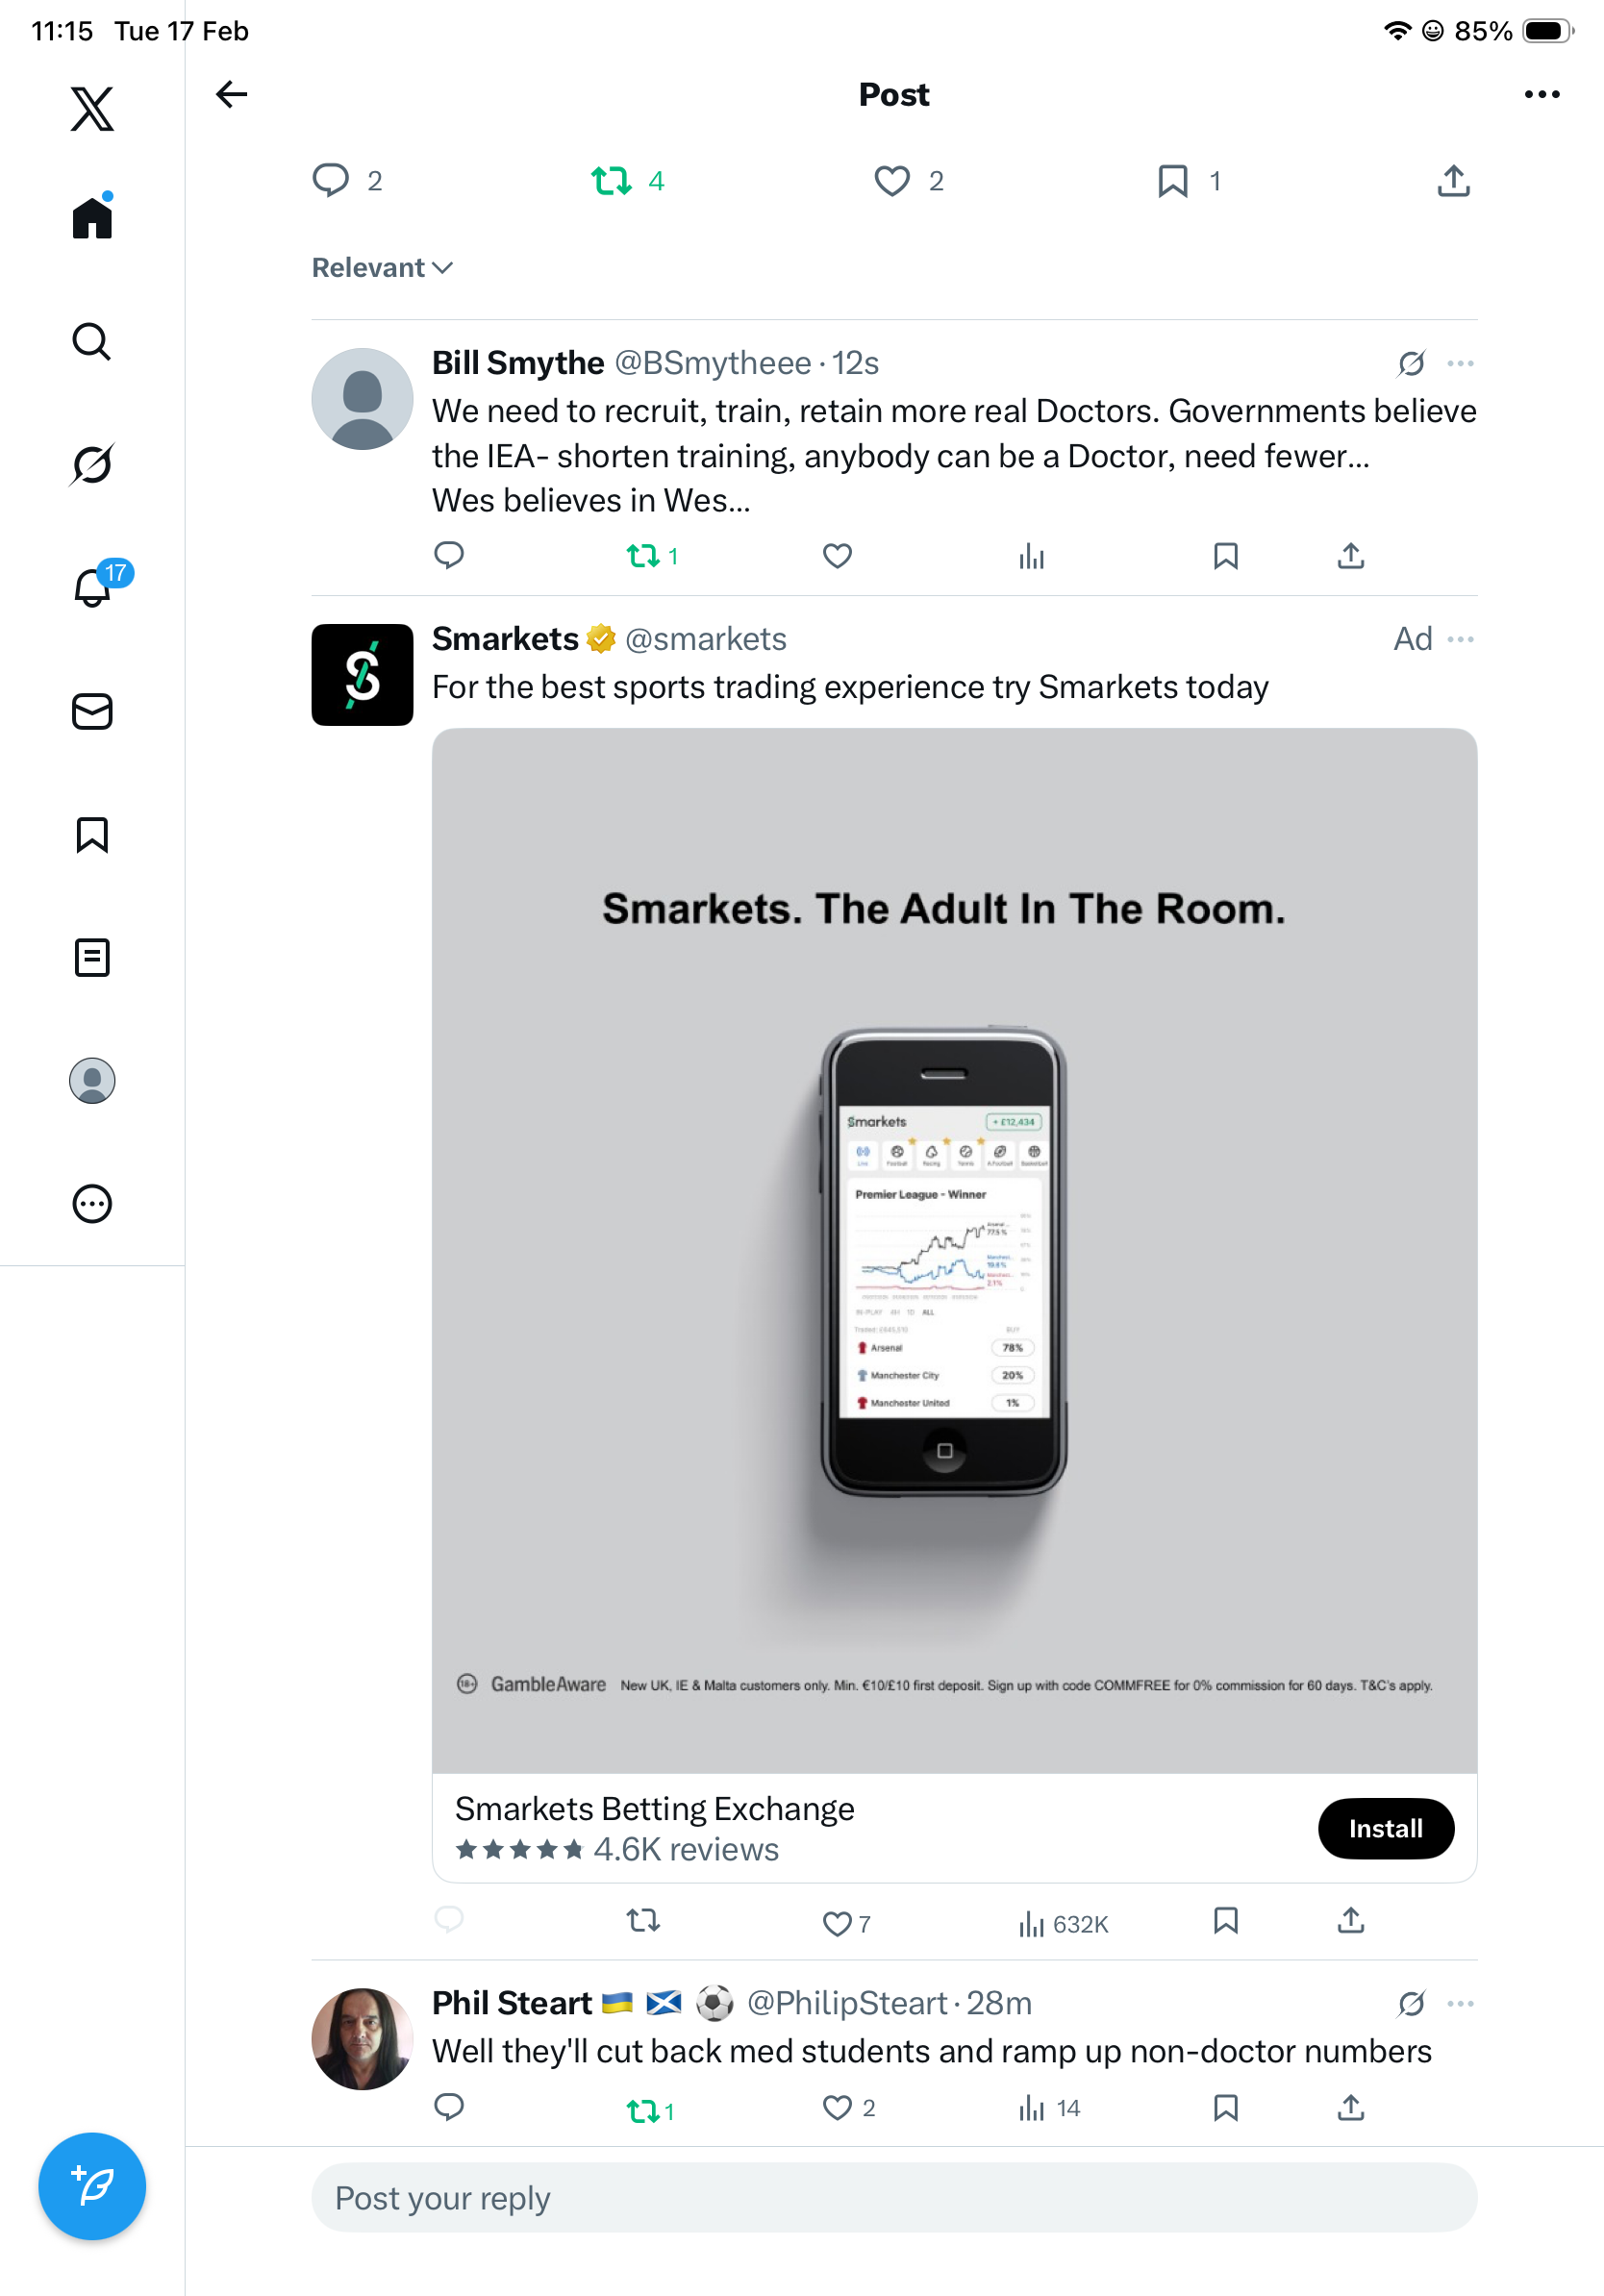
Task: Install the Smarkets Betting Exchange app
Action: pyautogui.click(x=1385, y=1828)
